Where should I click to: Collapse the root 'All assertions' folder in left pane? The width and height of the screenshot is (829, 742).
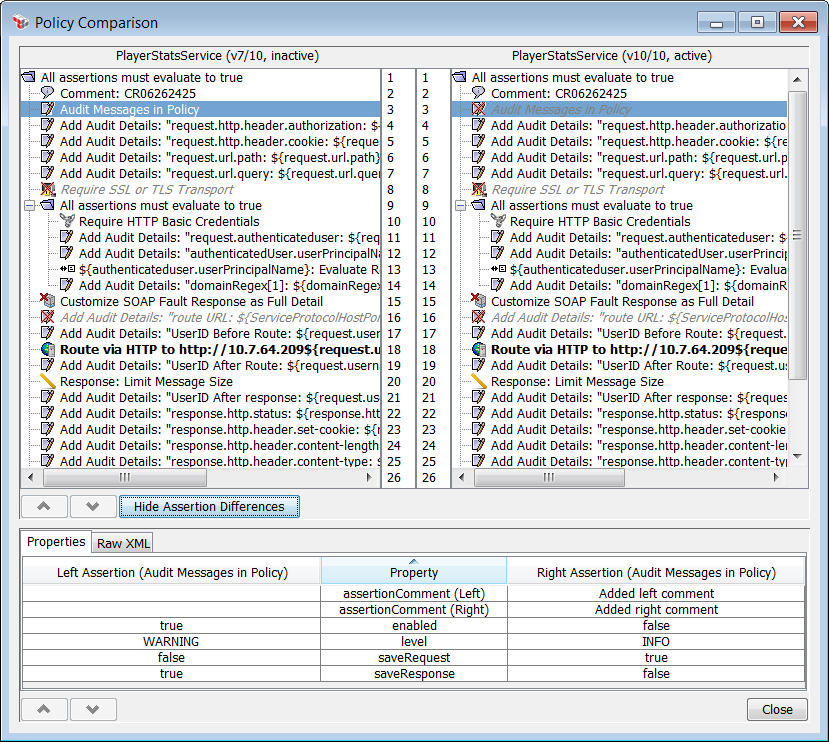point(28,77)
